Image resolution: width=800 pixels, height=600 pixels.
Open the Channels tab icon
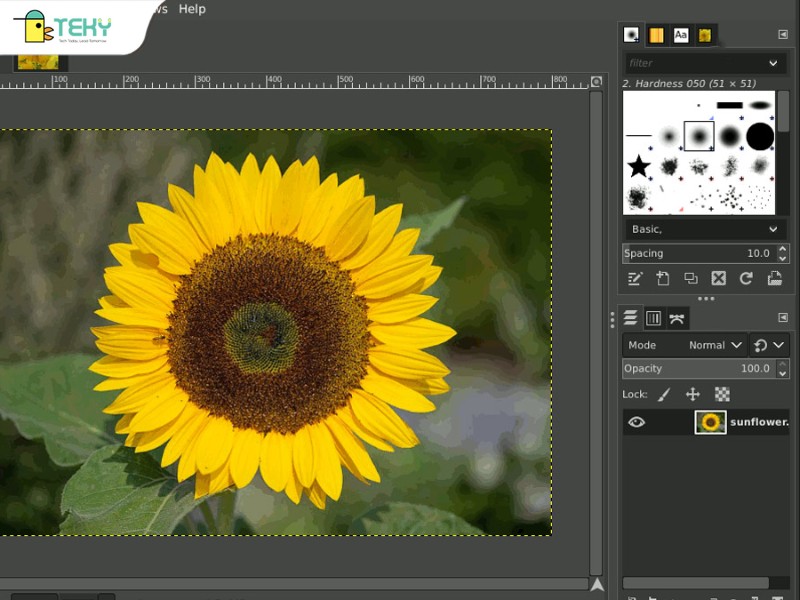[x=654, y=319]
